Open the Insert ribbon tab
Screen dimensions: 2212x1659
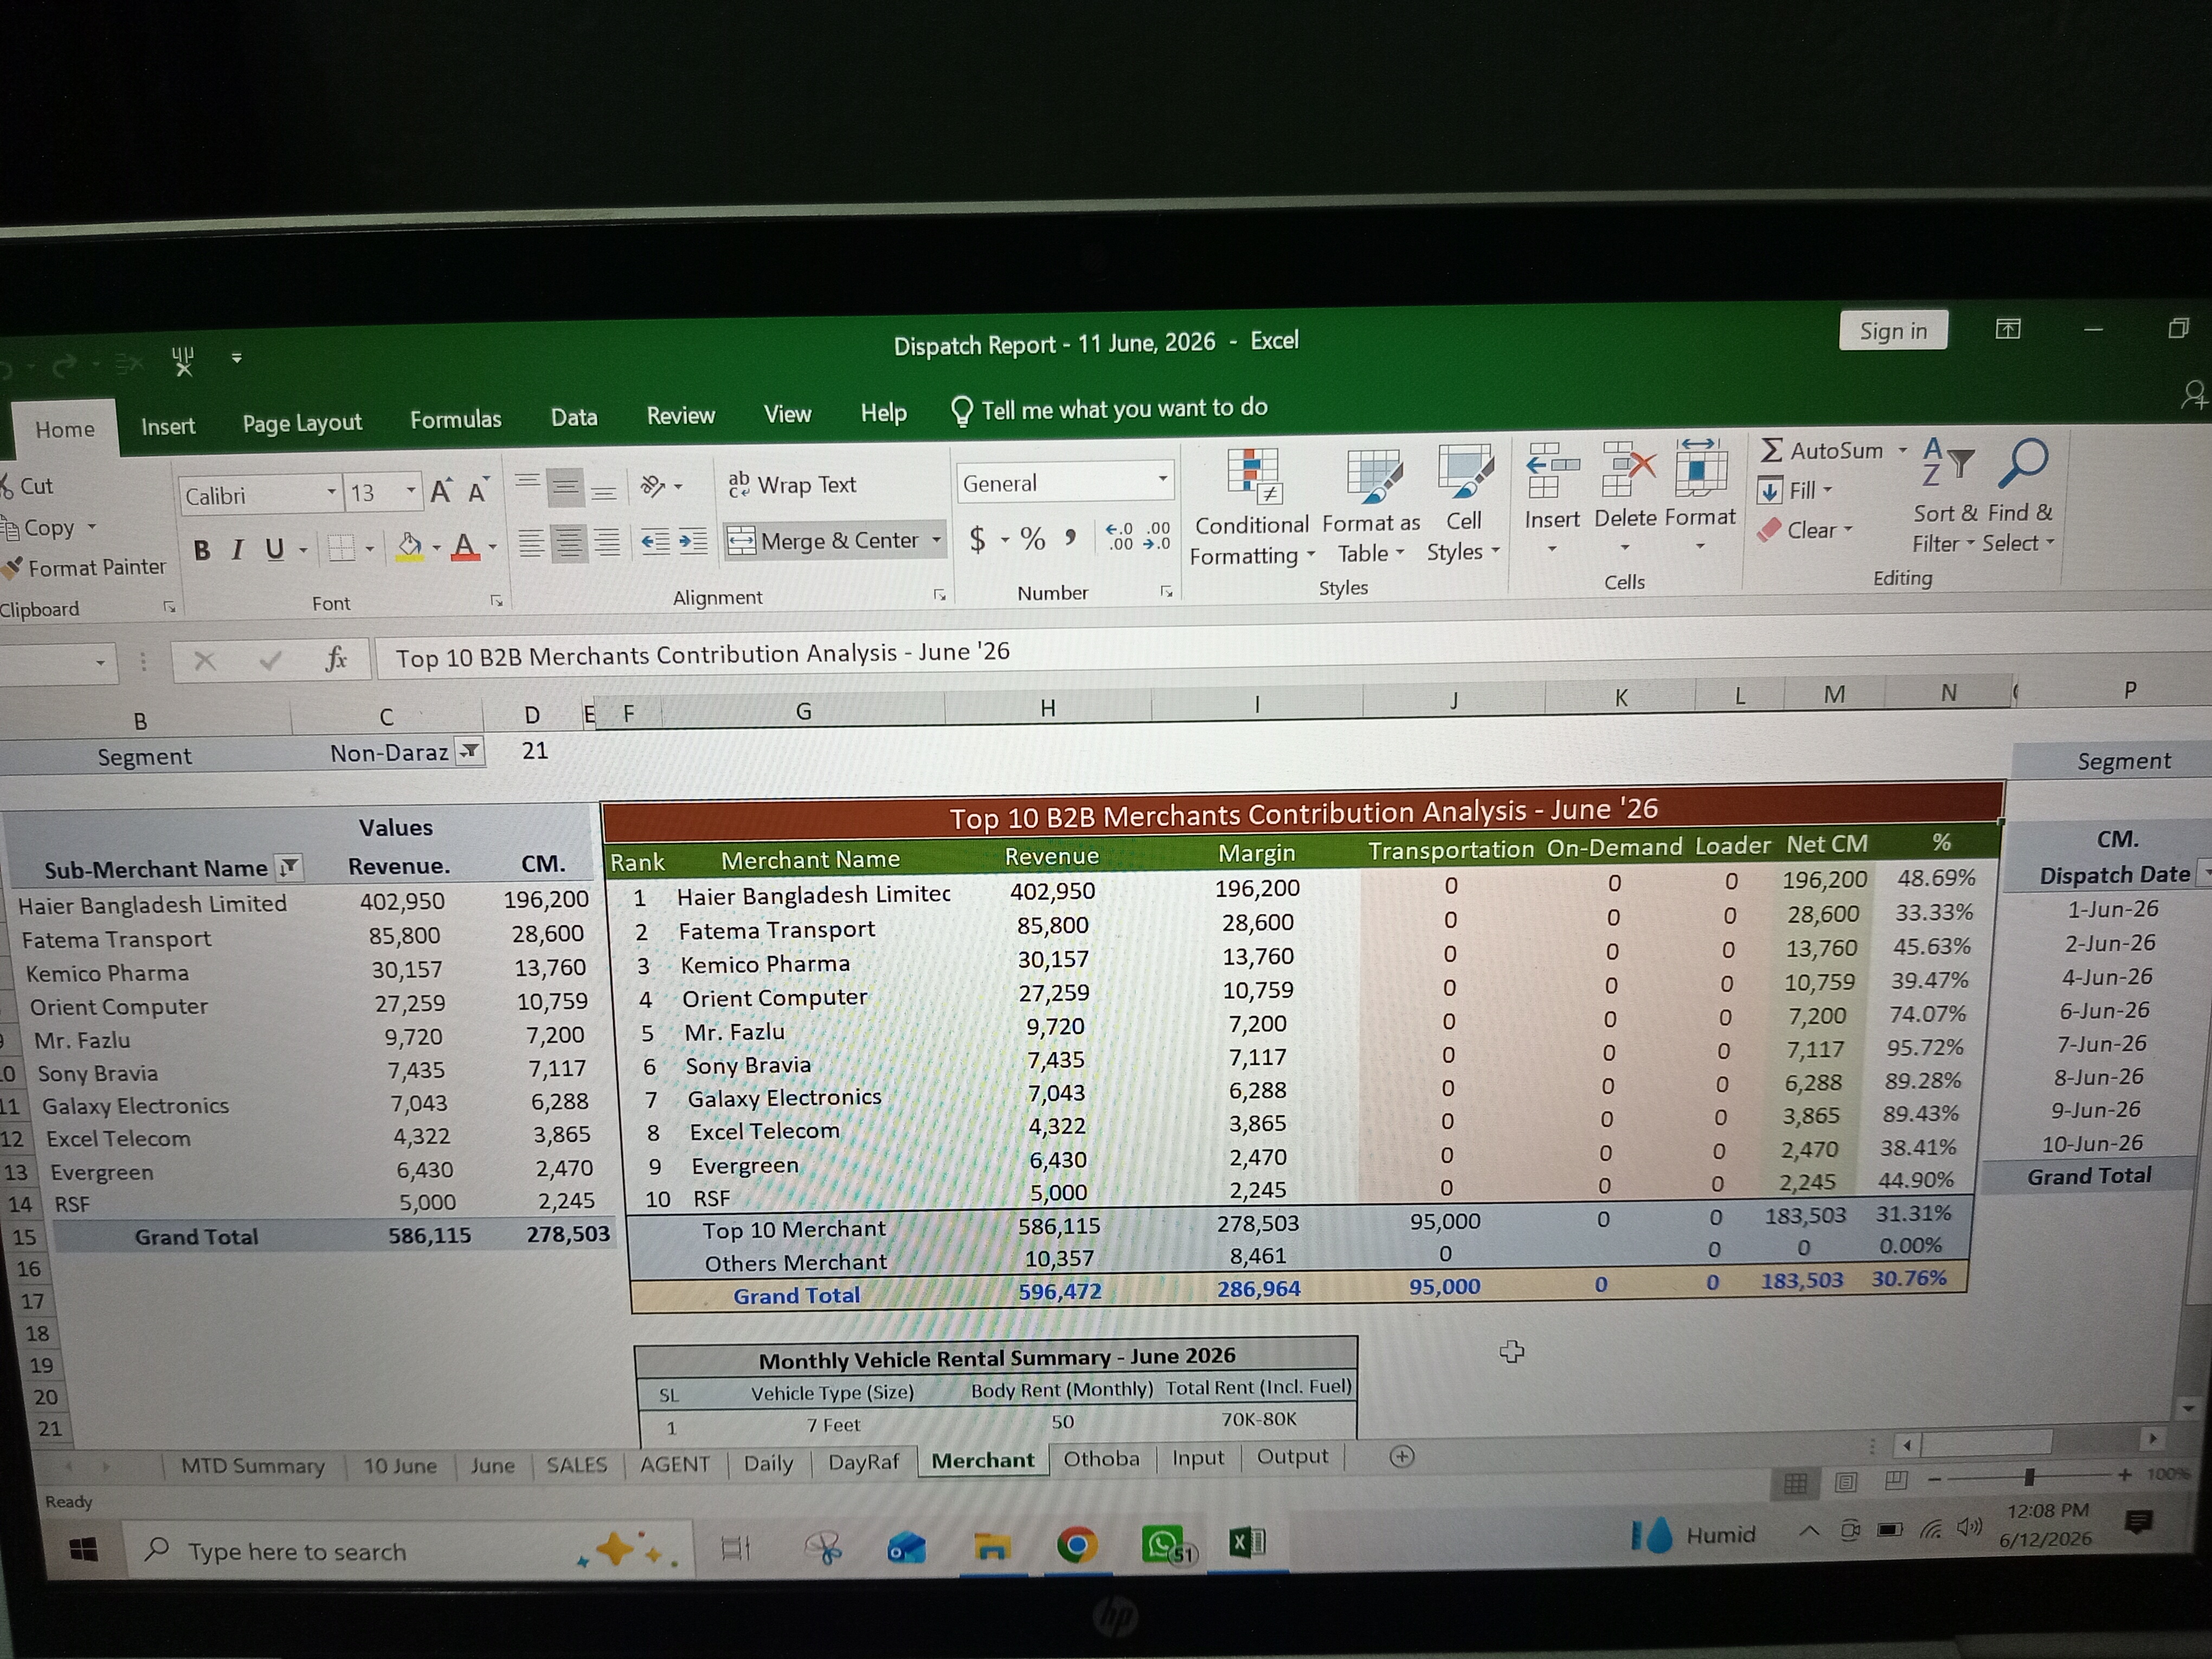[x=168, y=426]
